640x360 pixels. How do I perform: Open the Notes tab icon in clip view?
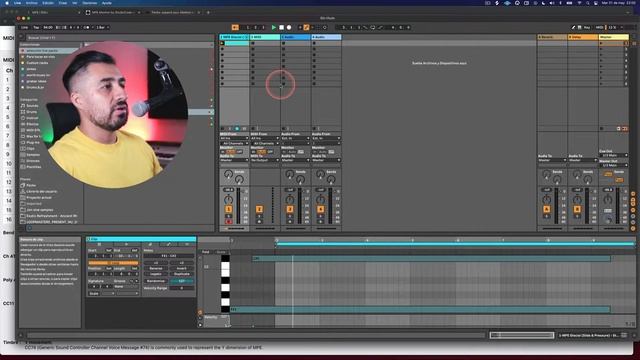point(150,244)
